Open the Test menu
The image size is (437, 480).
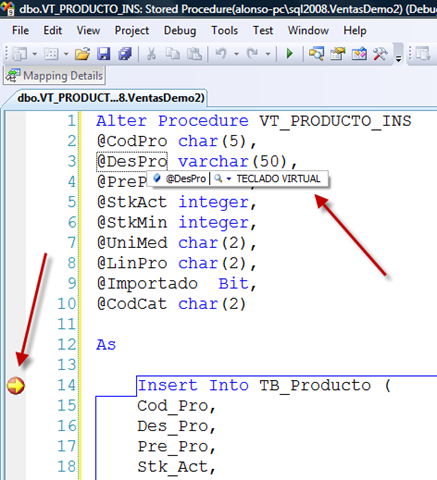[x=263, y=31]
